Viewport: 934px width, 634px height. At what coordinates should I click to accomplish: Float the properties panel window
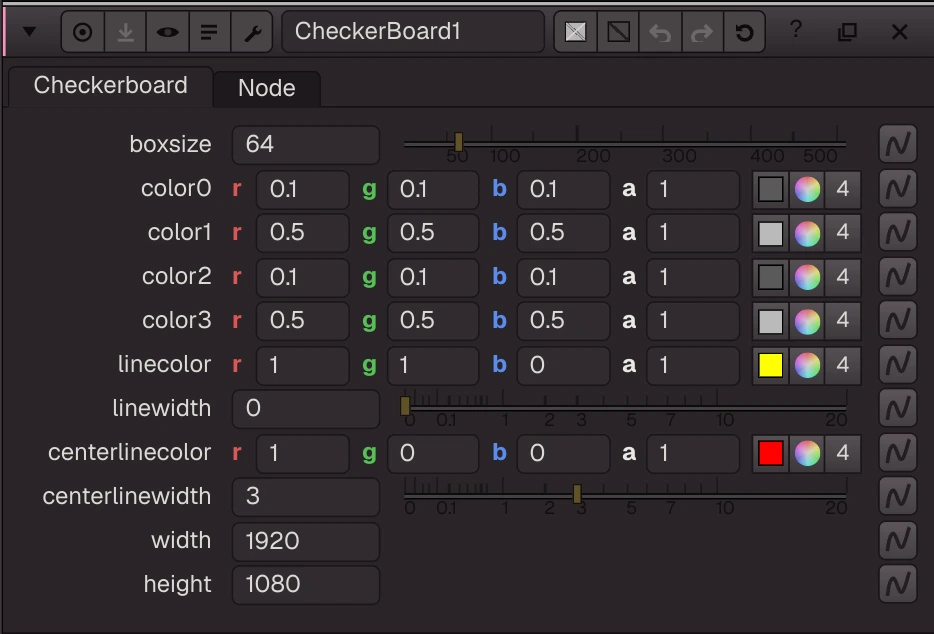coord(847,32)
